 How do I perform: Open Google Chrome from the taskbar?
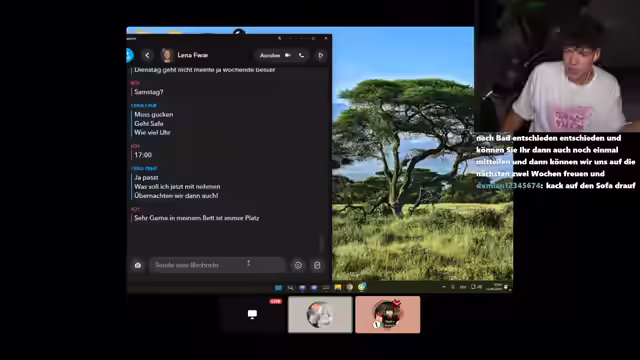tap(349, 287)
